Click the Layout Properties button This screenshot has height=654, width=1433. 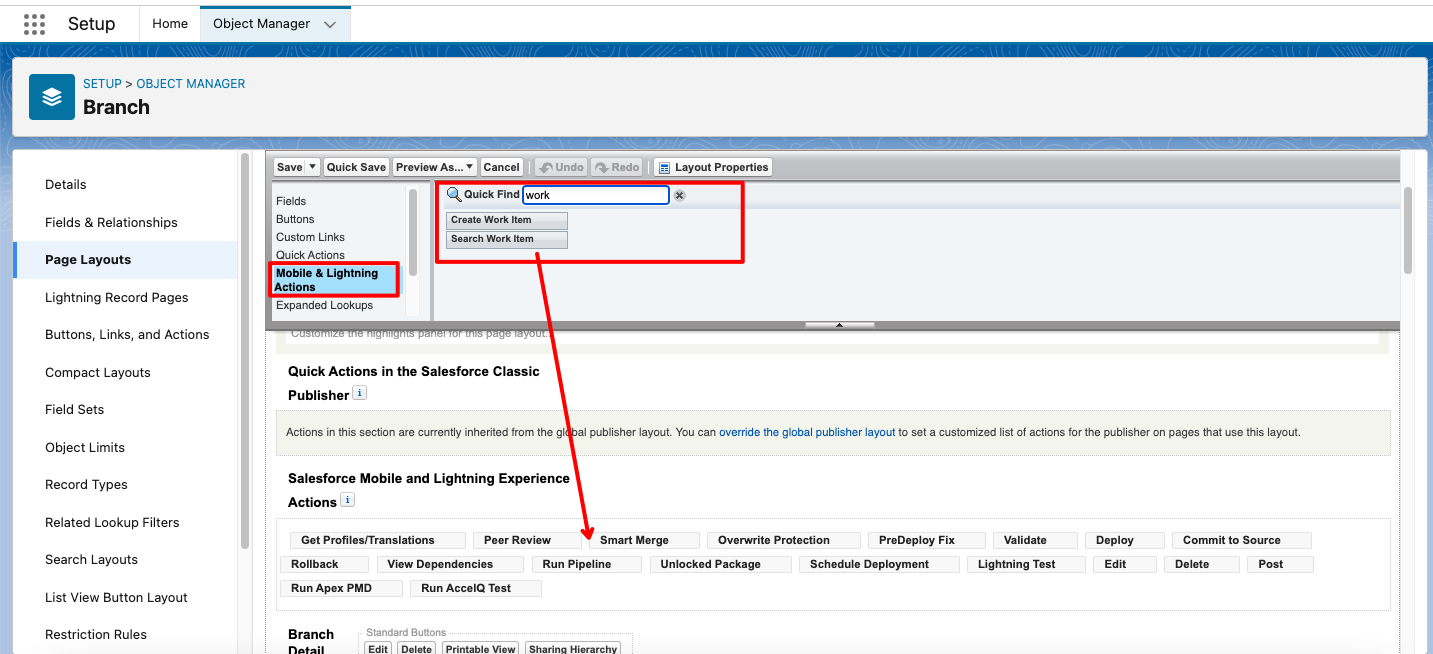(712, 167)
